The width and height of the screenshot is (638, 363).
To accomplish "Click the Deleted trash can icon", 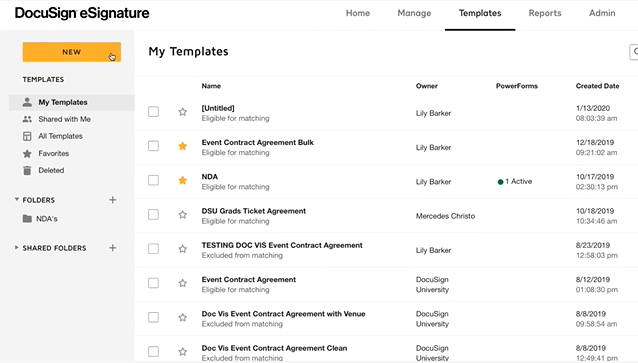I will (x=27, y=171).
